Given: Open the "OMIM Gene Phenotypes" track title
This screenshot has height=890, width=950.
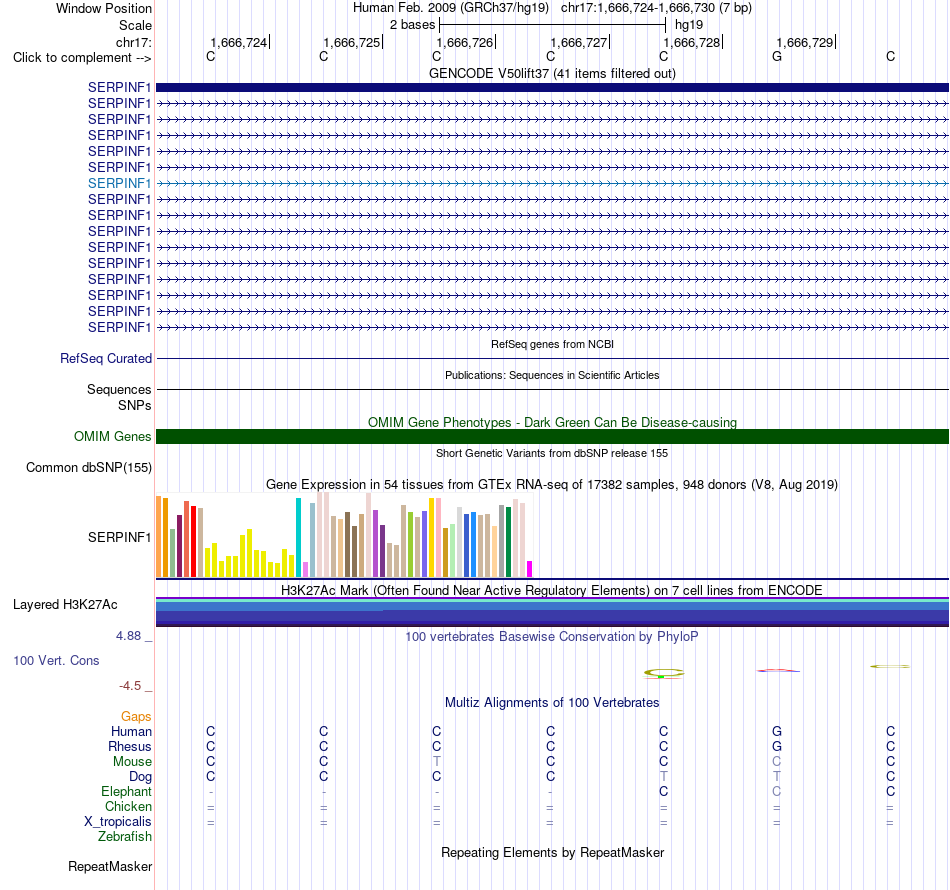Looking at the screenshot, I should point(552,422).
